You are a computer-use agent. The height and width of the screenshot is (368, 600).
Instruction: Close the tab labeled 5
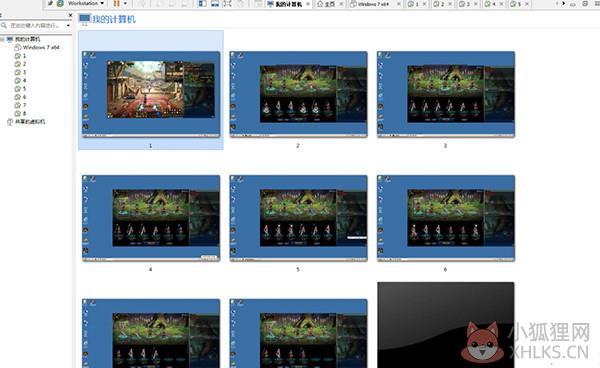click(x=527, y=4)
